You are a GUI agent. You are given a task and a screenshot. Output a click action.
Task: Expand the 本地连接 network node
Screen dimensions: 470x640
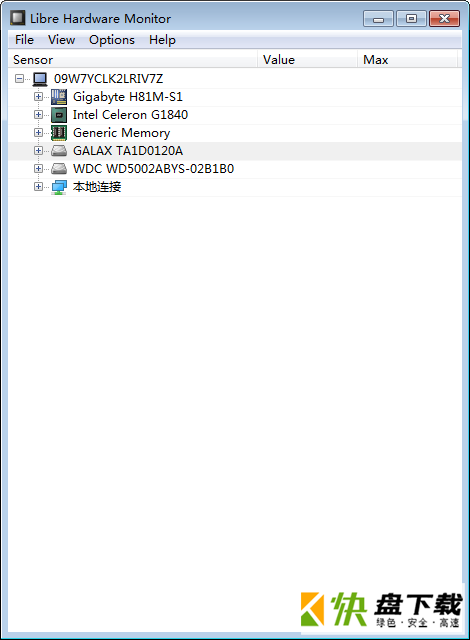pyautogui.click(x=38, y=187)
